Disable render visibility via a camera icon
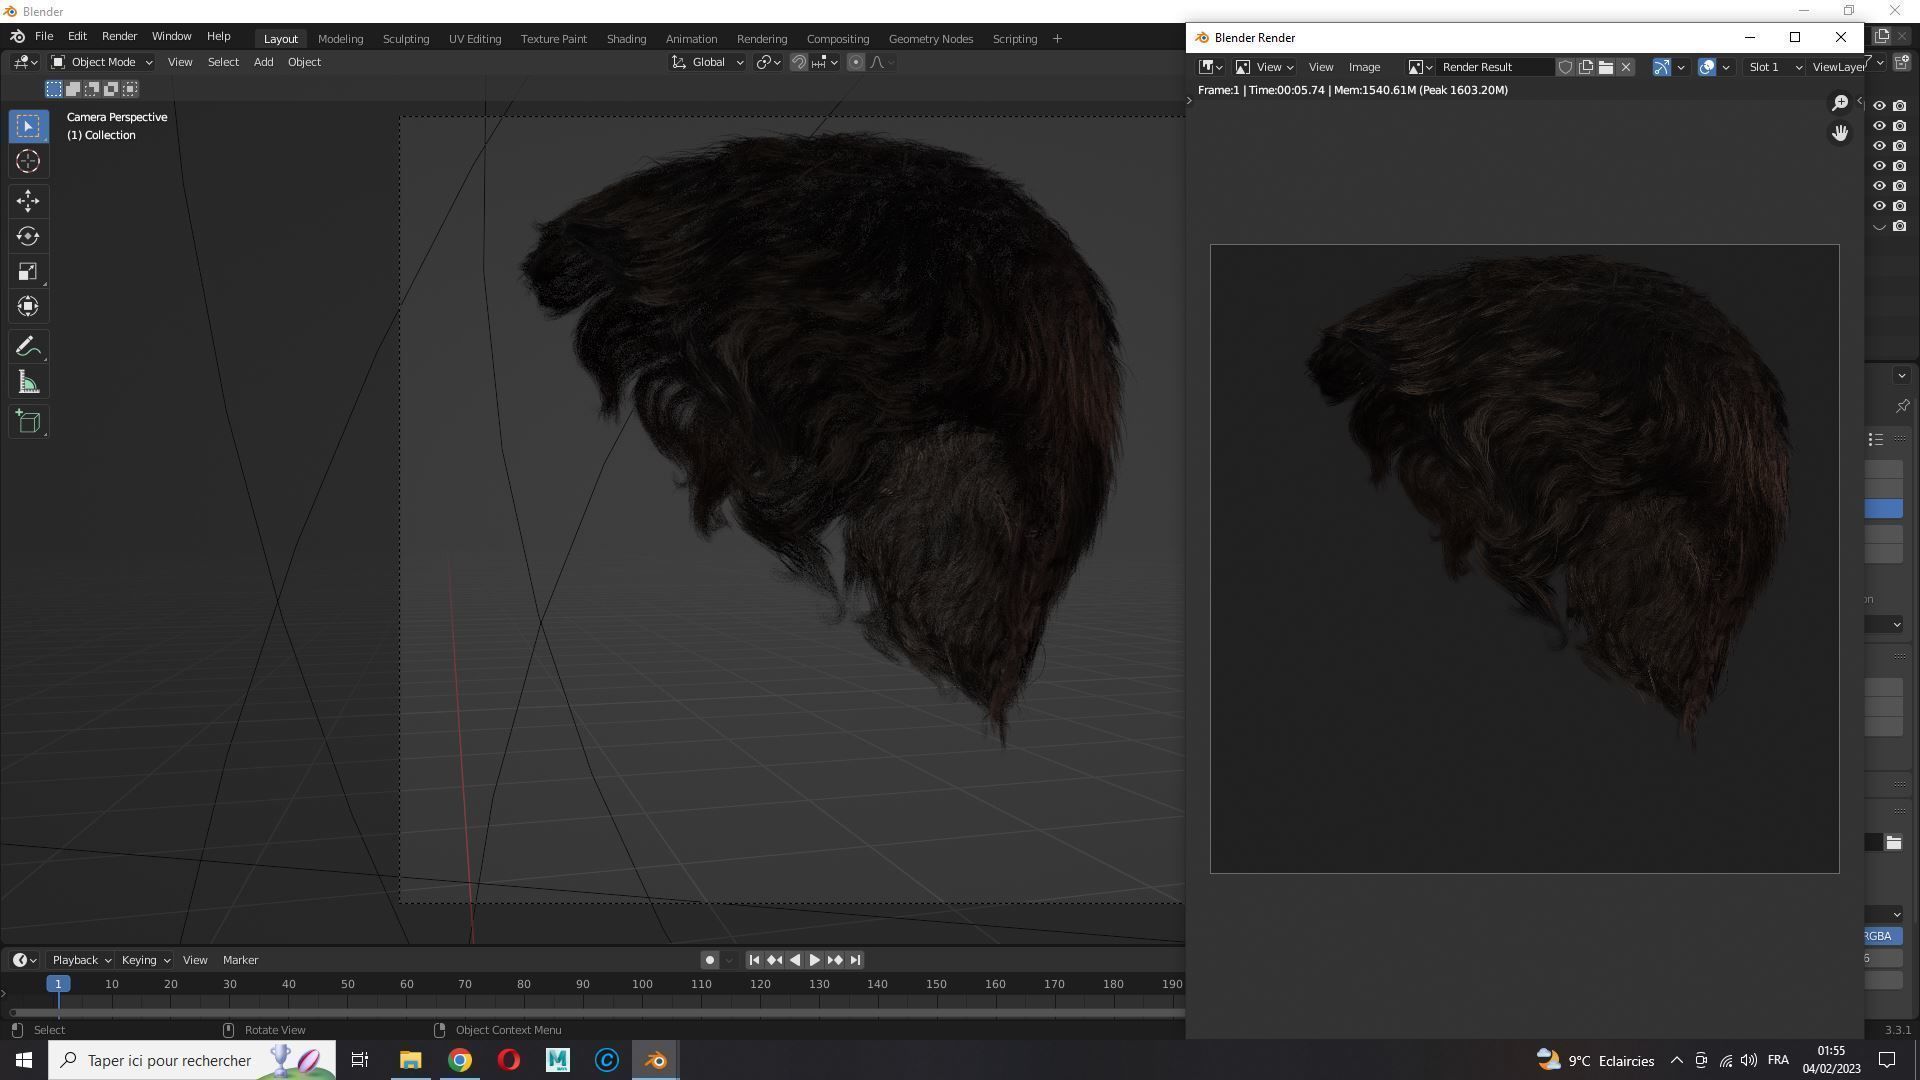1920x1080 pixels. (1899, 105)
